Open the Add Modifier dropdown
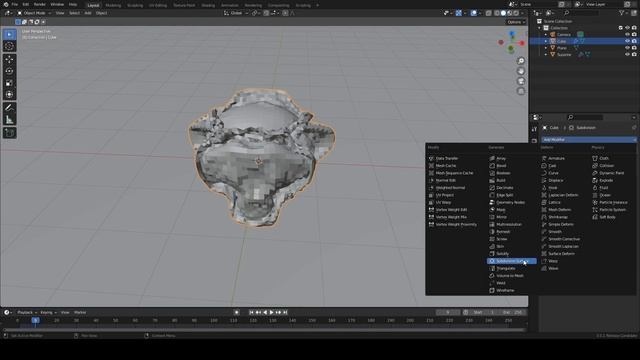640x360 pixels. (x=589, y=140)
